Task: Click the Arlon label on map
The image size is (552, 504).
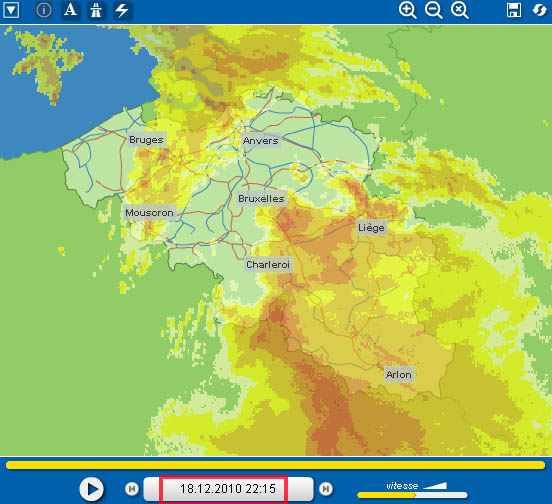Action: (399, 374)
